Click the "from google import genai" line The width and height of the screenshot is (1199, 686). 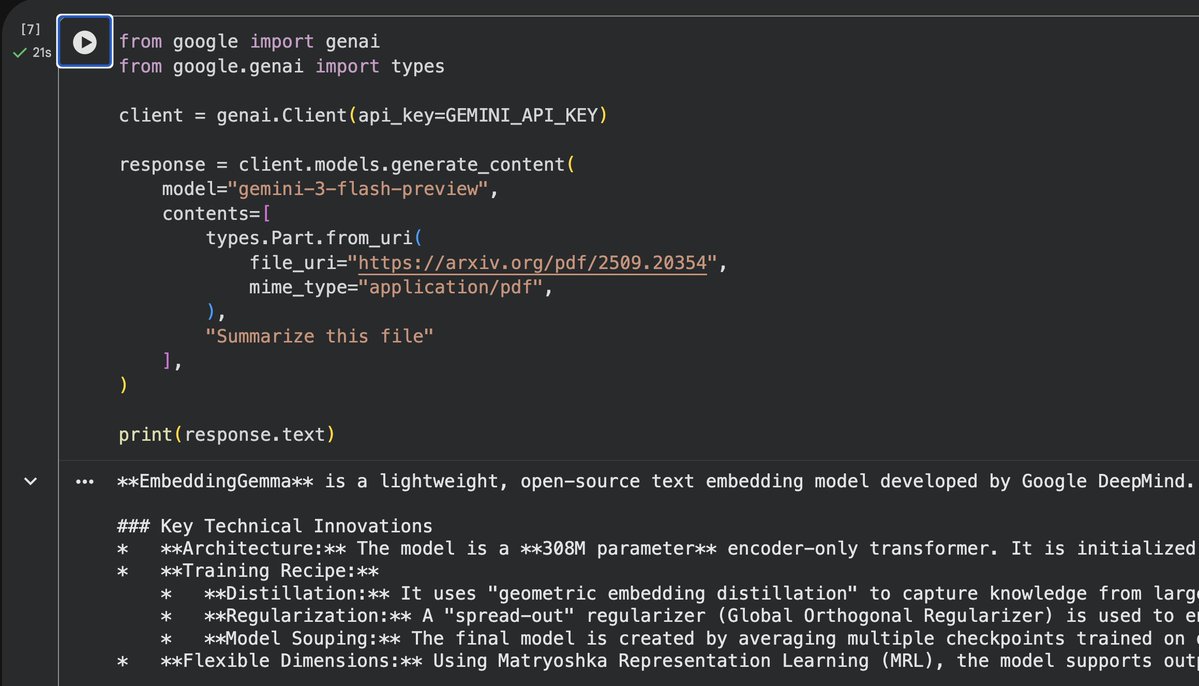coord(249,41)
